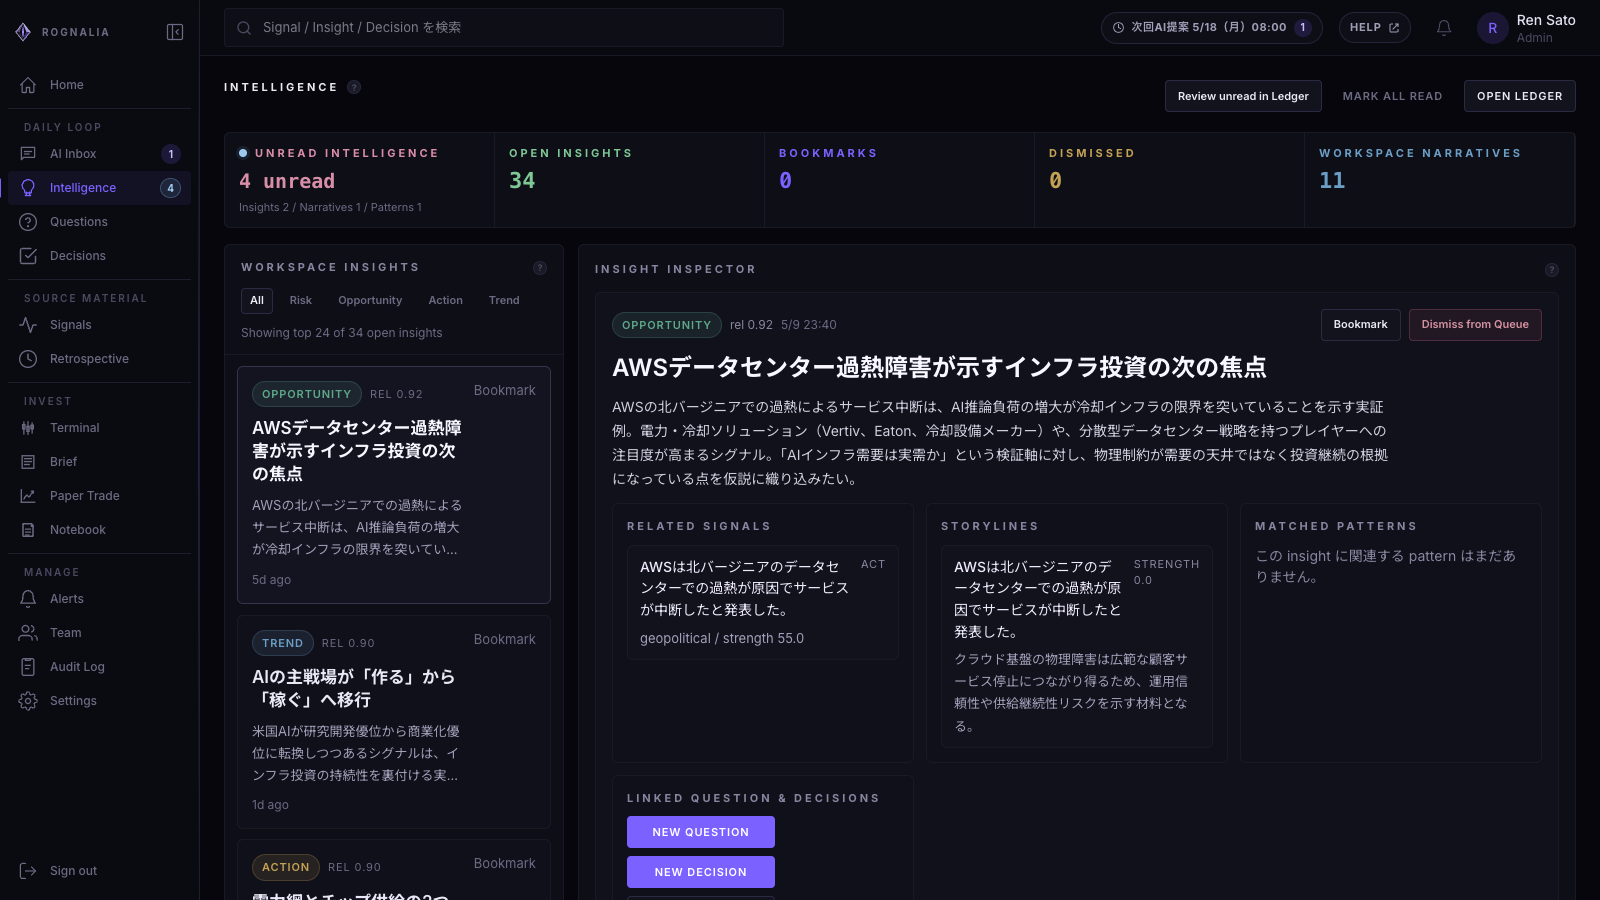Go to the Questions page
The image size is (1600, 900).
(99, 222)
